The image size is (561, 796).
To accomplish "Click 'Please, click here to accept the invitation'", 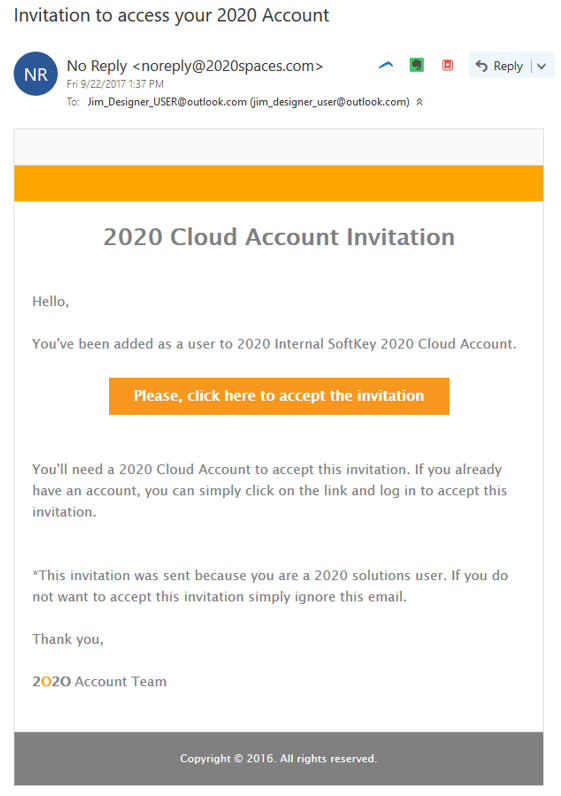I will point(279,396).
